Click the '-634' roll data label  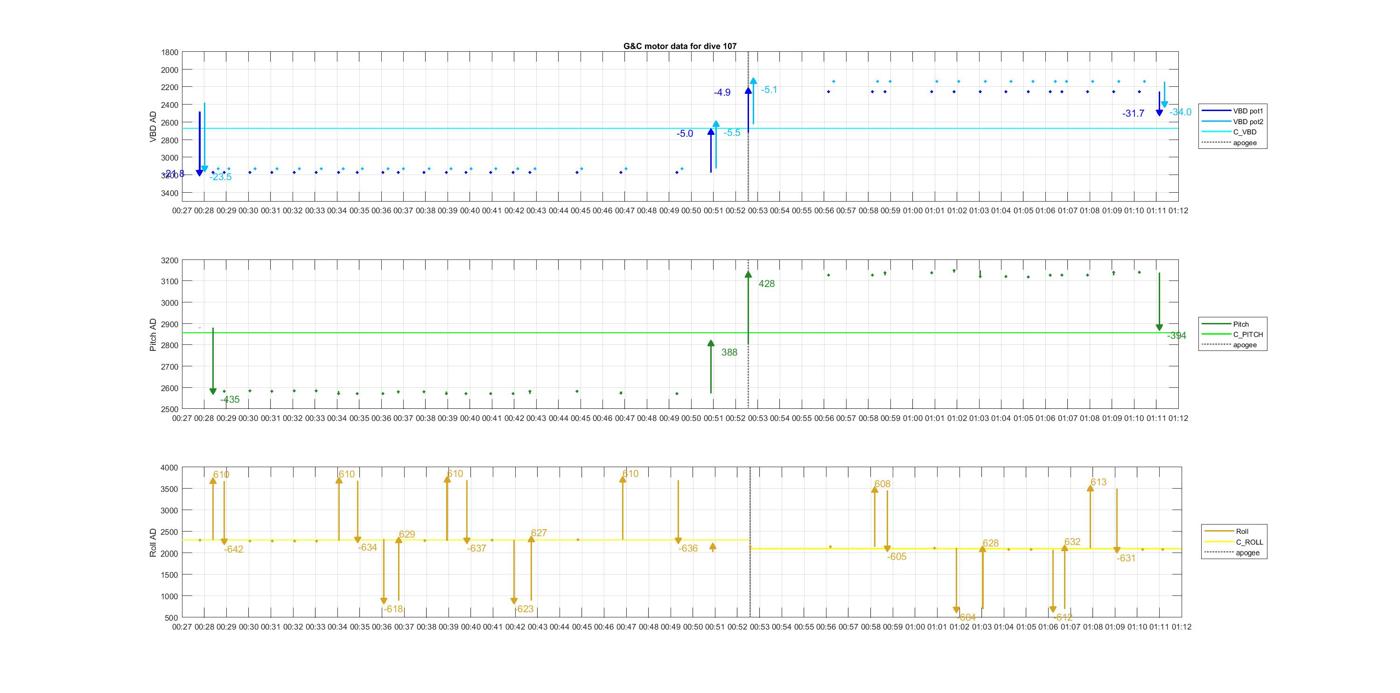[x=368, y=547]
